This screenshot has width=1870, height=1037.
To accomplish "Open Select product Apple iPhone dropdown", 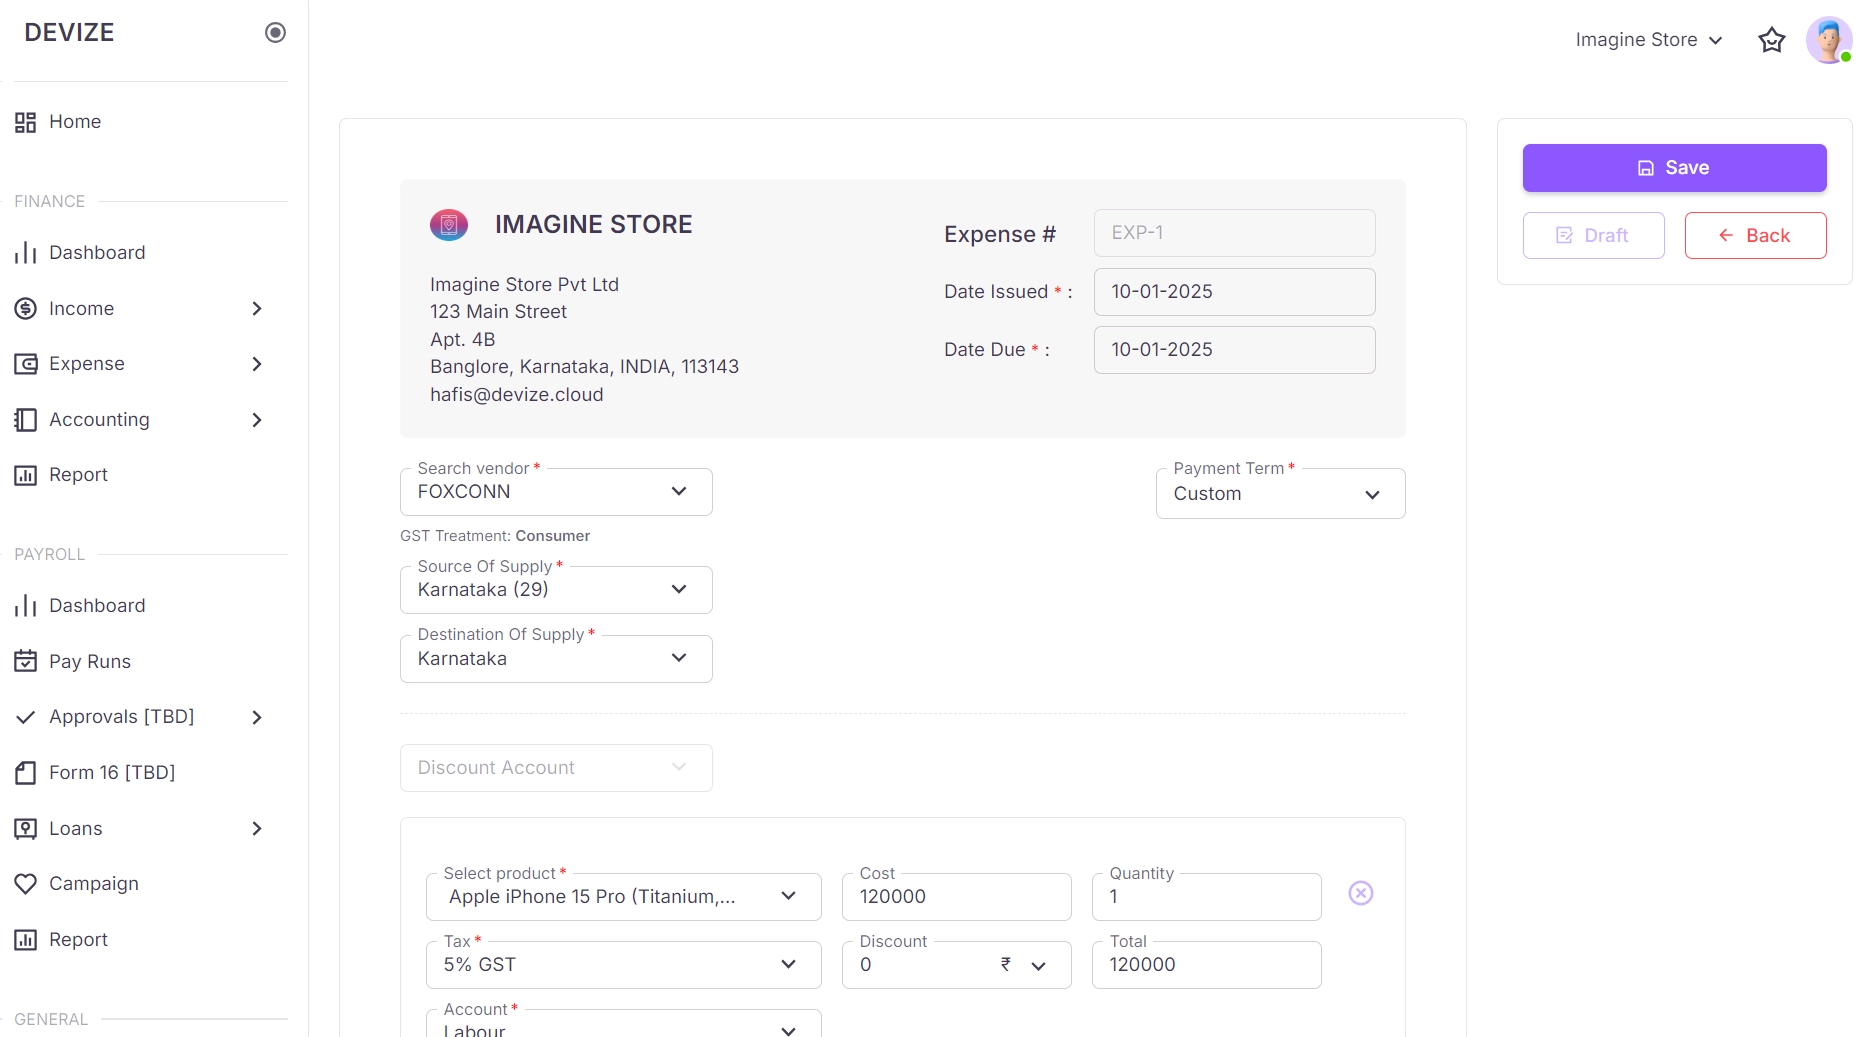I will click(623, 897).
